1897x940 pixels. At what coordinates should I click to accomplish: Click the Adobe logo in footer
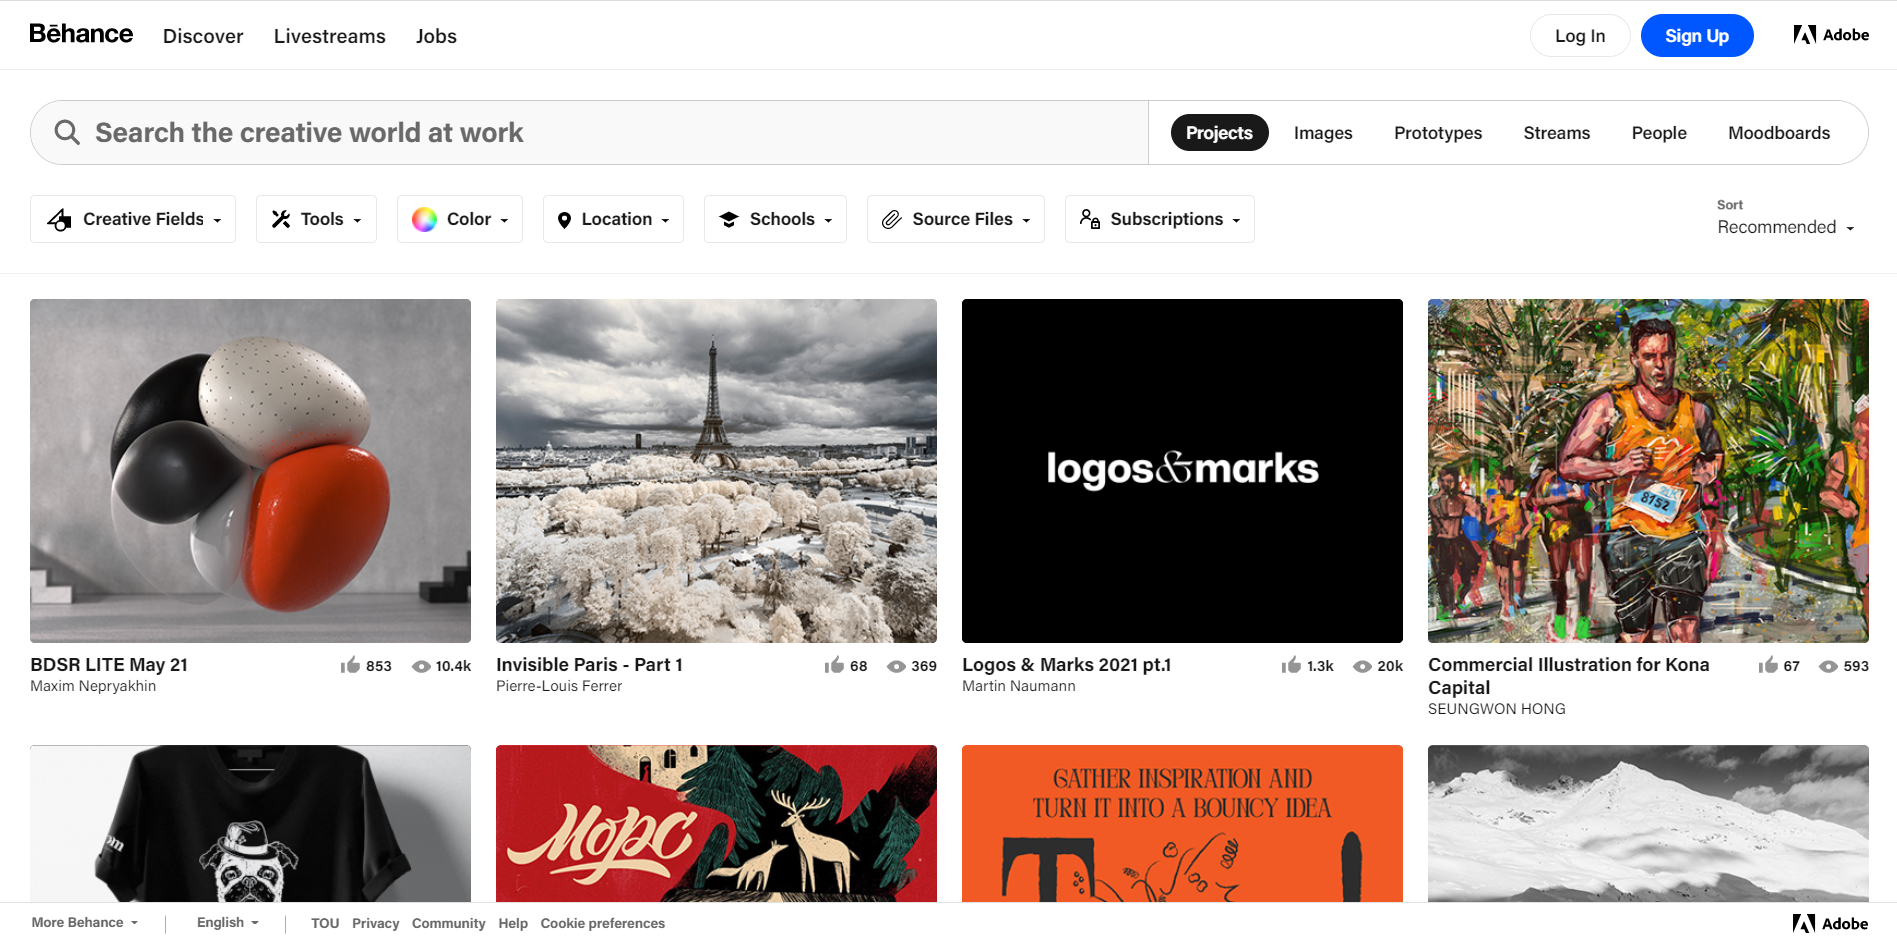click(1831, 923)
